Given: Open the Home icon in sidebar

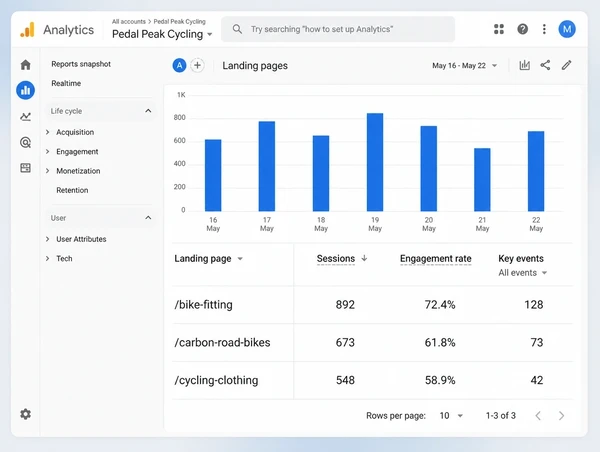Looking at the screenshot, I should click(26, 65).
